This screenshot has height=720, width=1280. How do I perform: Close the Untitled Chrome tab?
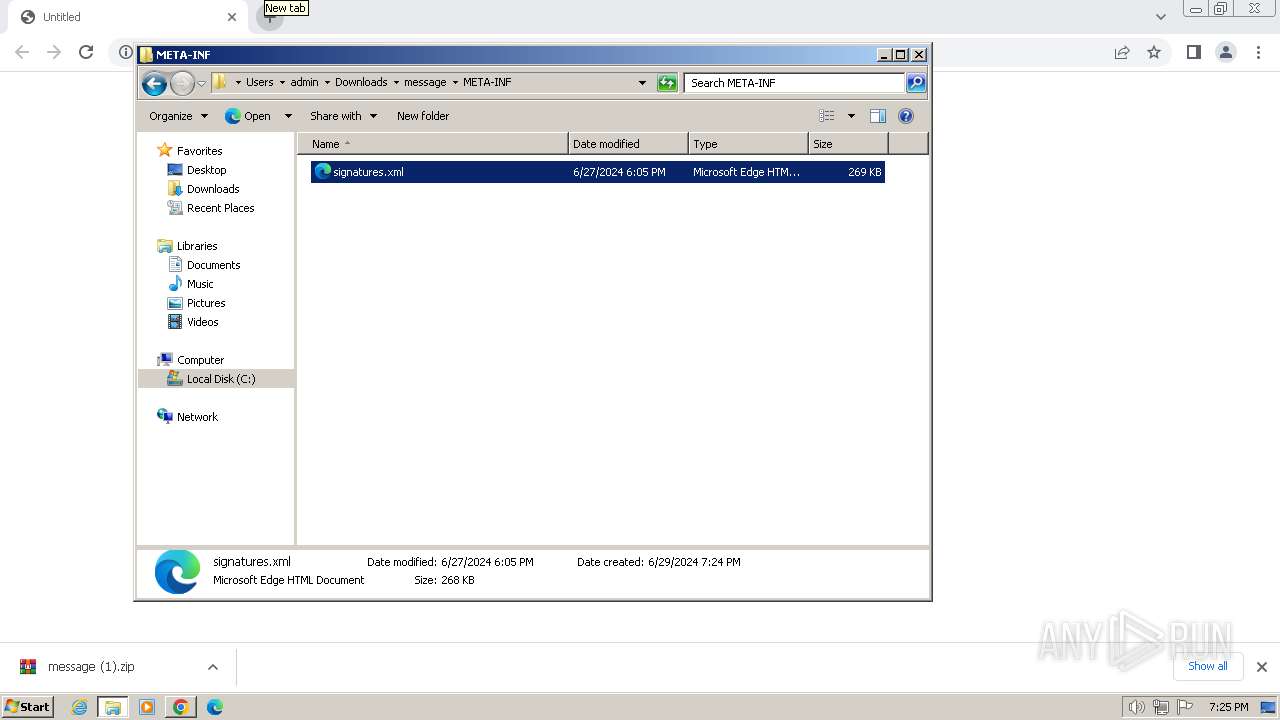point(232,17)
